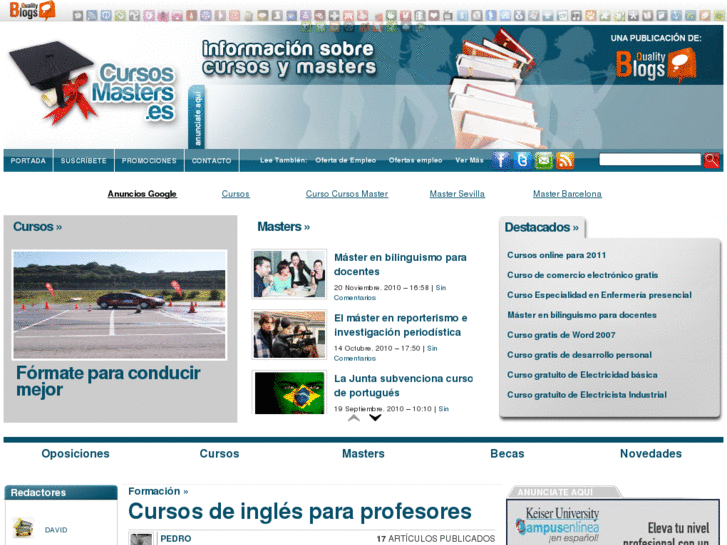Screen dimensions: 727x545
Task: Click Anuncios Google label
Action: [x=142, y=194]
